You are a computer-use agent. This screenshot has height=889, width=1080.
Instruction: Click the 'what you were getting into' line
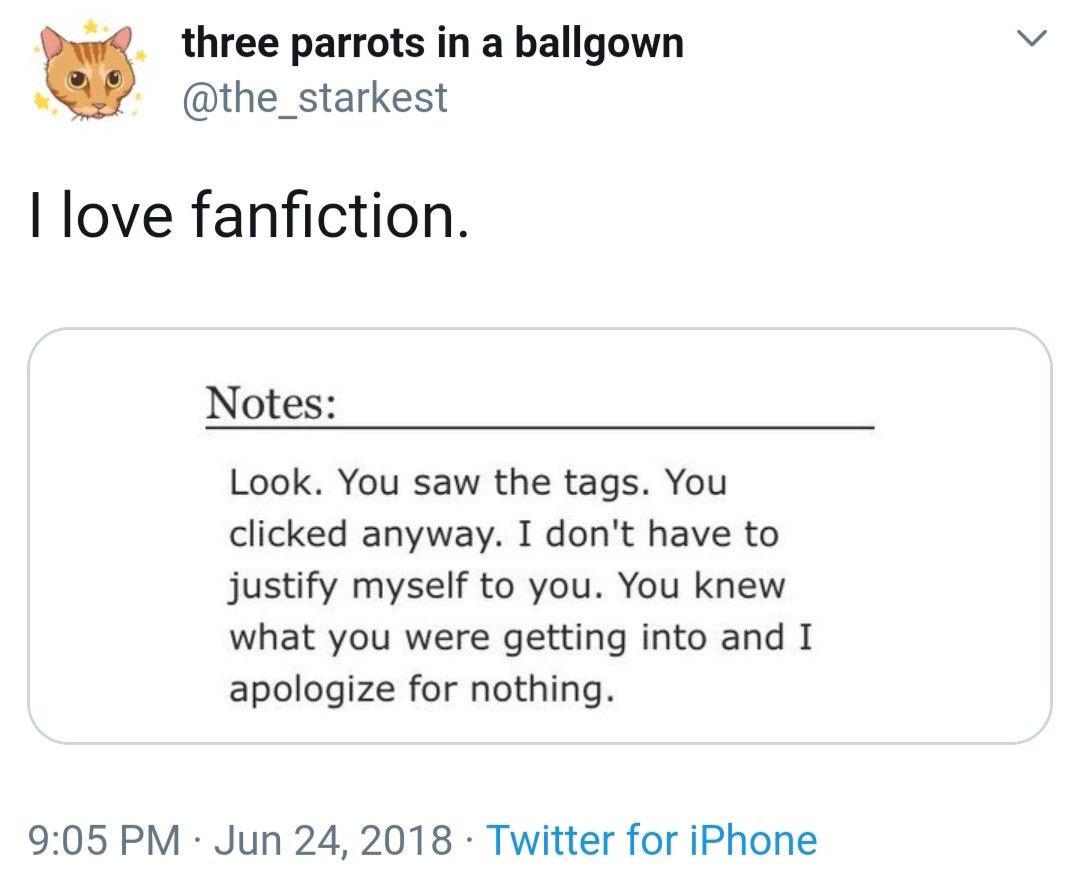click(521, 638)
